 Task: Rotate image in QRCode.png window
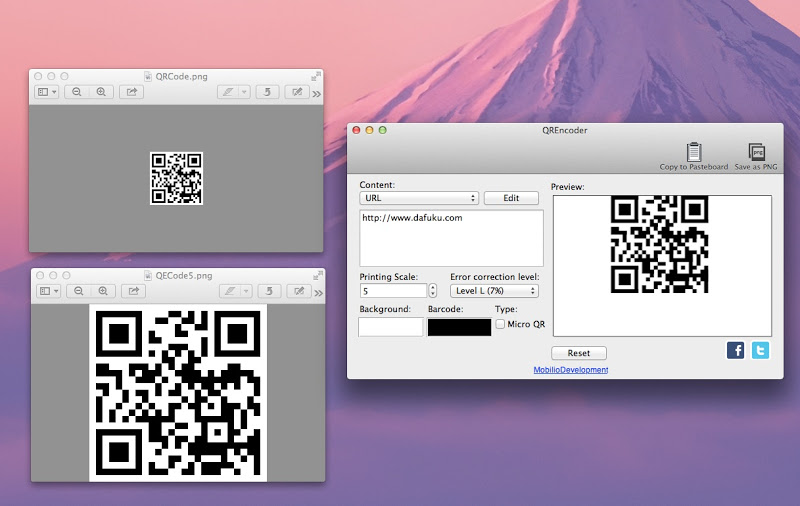267,92
